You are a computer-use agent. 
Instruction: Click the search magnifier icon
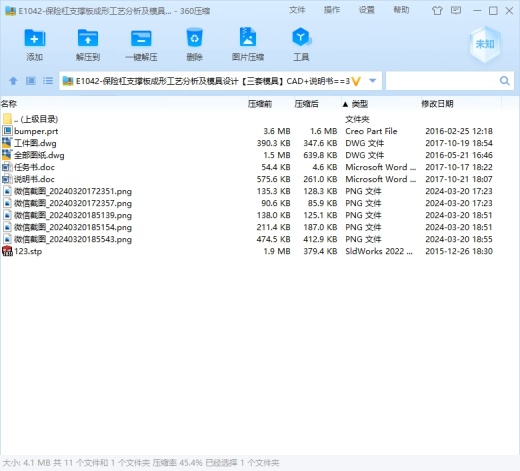pyautogui.click(x=505, y=81)
